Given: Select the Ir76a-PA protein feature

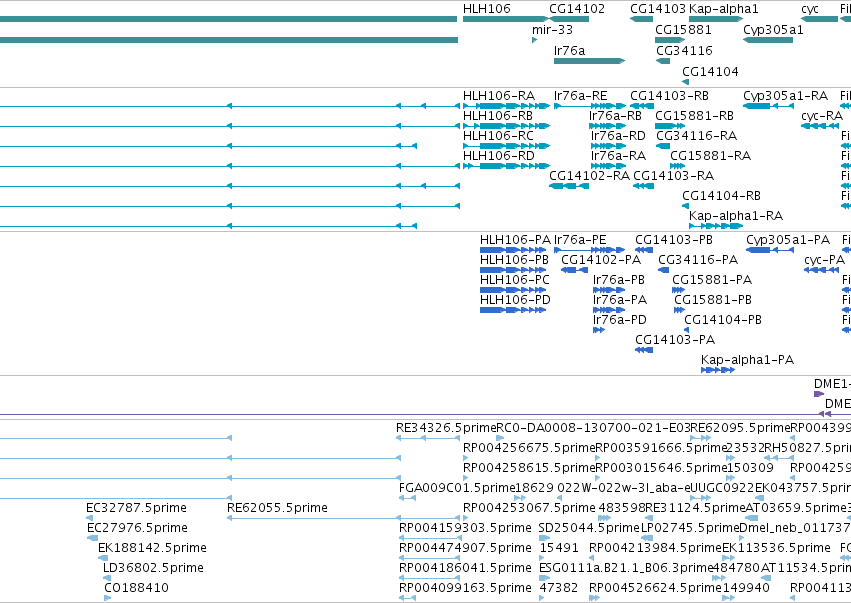Looking at the screenshot, I should click(x=608, y=310).
